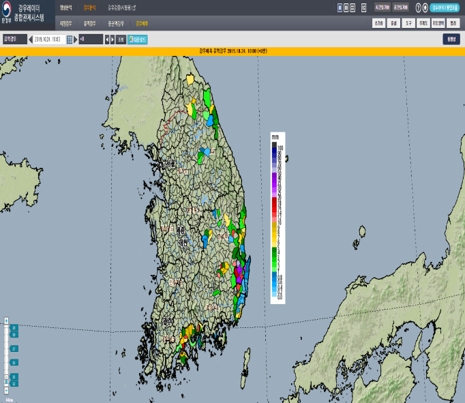The image size is (465, 403).
Task: Click the zoom-in button atop the zoom slider
Action: (6, 321)
